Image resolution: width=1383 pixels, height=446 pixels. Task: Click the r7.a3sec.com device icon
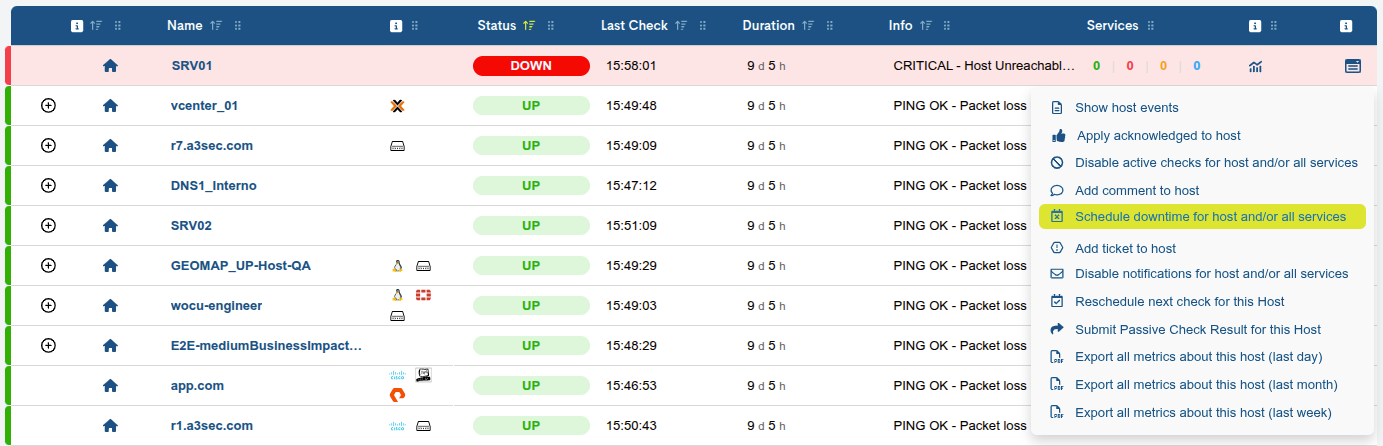(x=397, y=146)
